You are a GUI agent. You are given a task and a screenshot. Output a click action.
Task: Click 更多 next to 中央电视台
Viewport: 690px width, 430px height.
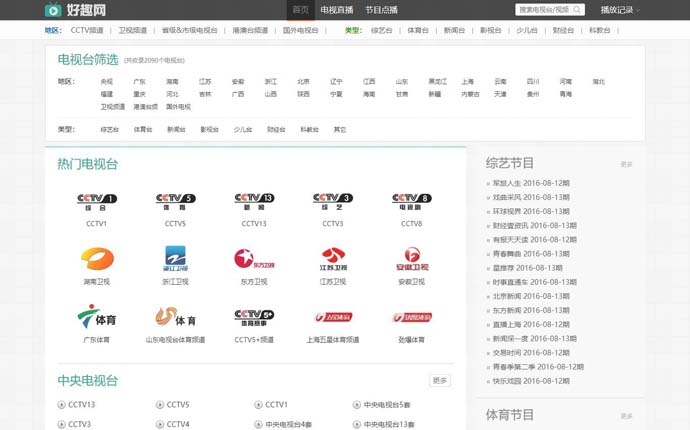point(440,380)
